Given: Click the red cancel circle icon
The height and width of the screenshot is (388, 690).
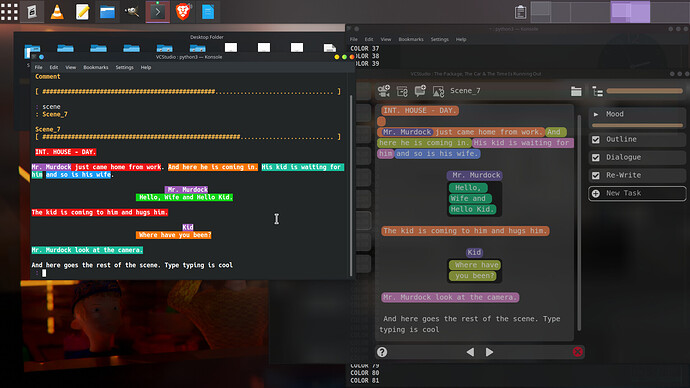Looking at the screenshot, I should pos(578,351).
